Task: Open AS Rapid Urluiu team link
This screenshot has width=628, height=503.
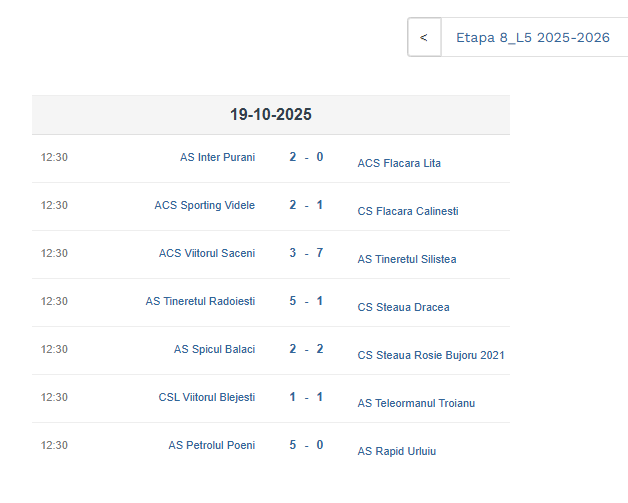Action: tap(397, 451)
